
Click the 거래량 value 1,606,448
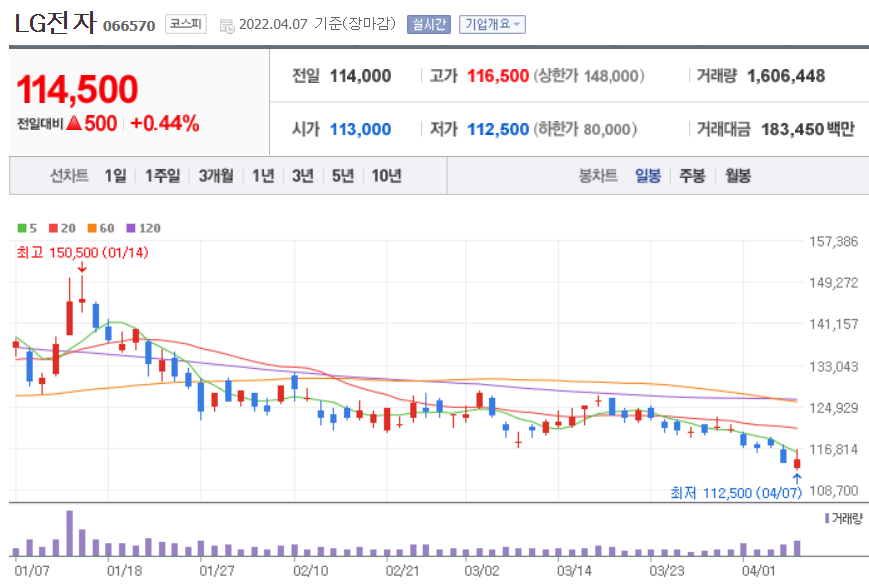[x=786, y=76]
